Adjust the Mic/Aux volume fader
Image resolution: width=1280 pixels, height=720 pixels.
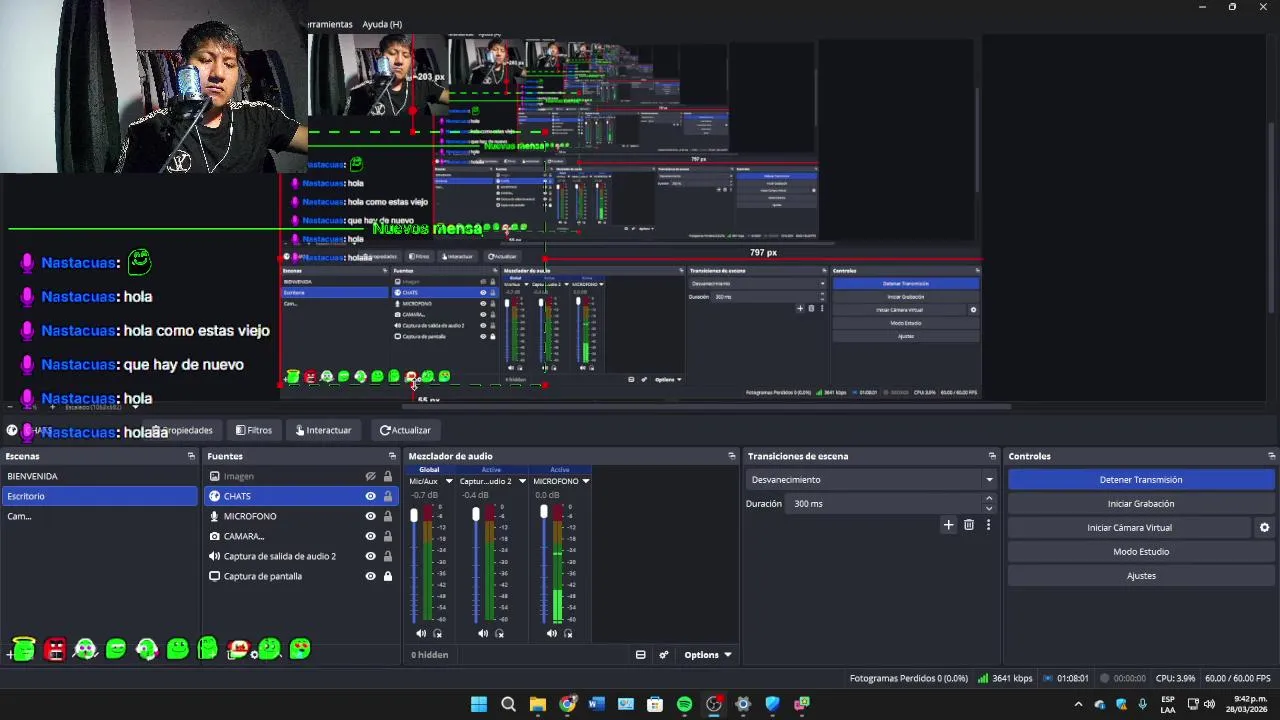(x=414, y=516)
